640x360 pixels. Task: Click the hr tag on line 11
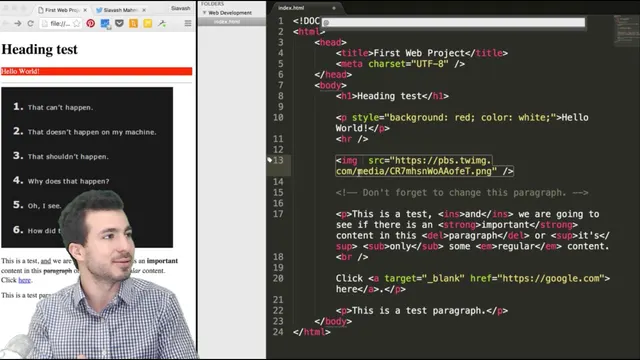tap(352, 139)
